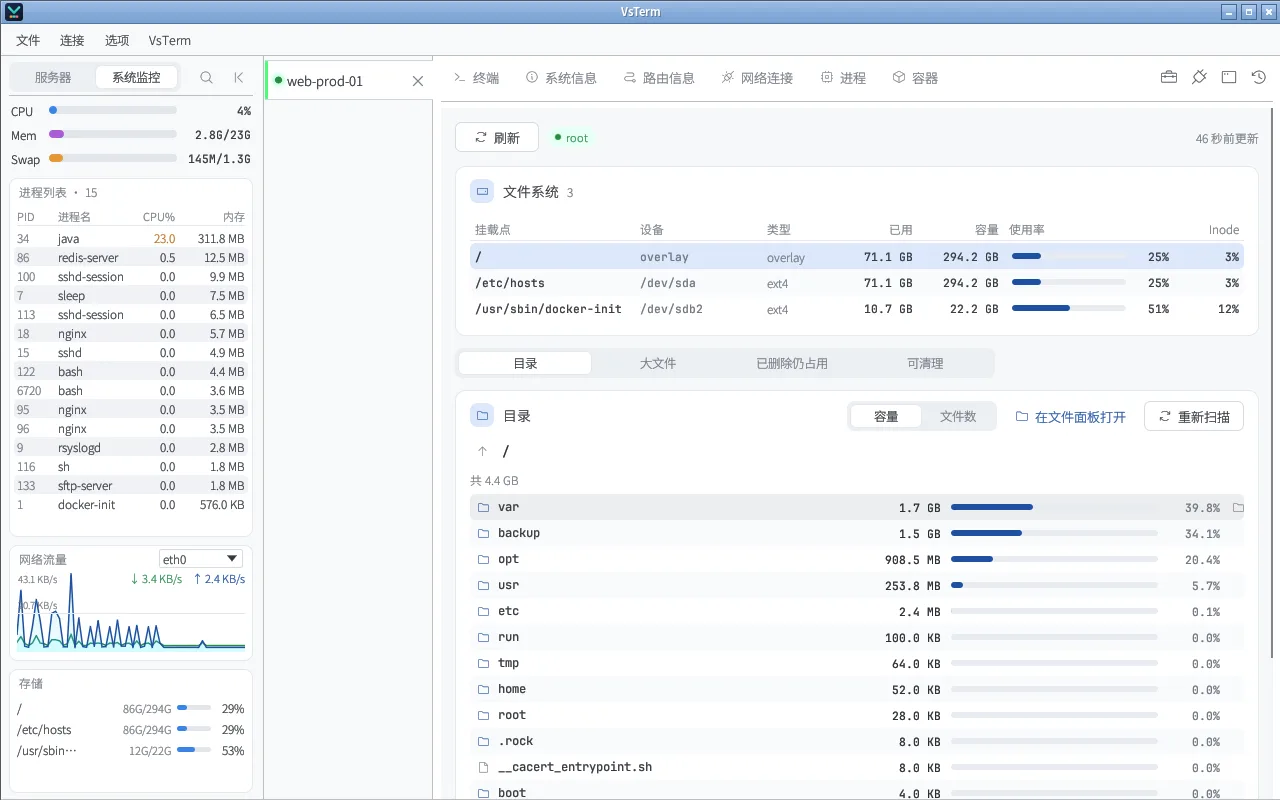The width and height of the screenshot is (1280, 800).
Task: Open the 选项 menu
Action: point(117,40)
